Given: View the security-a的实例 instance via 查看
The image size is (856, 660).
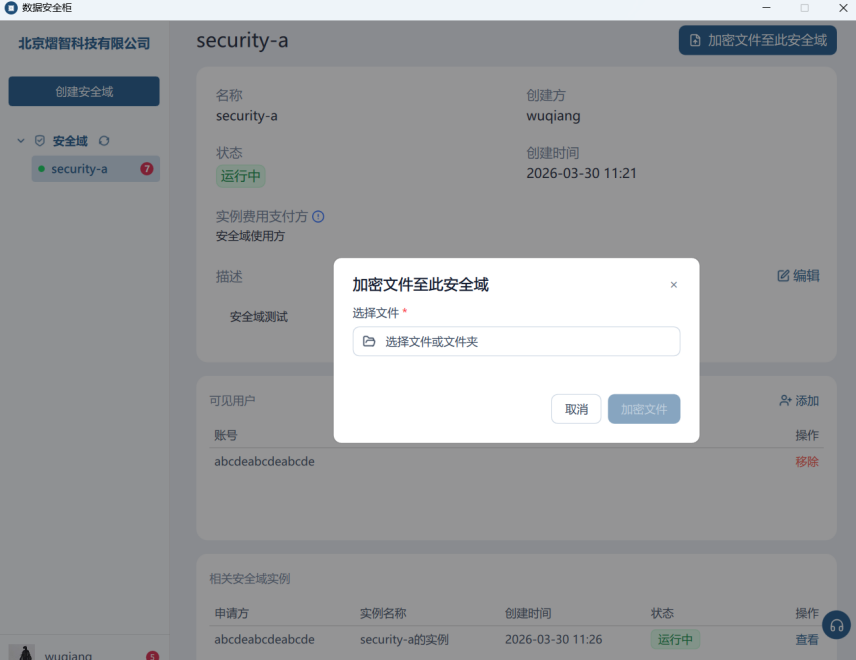Looking at the screenshot, I should tap(806, 639).
